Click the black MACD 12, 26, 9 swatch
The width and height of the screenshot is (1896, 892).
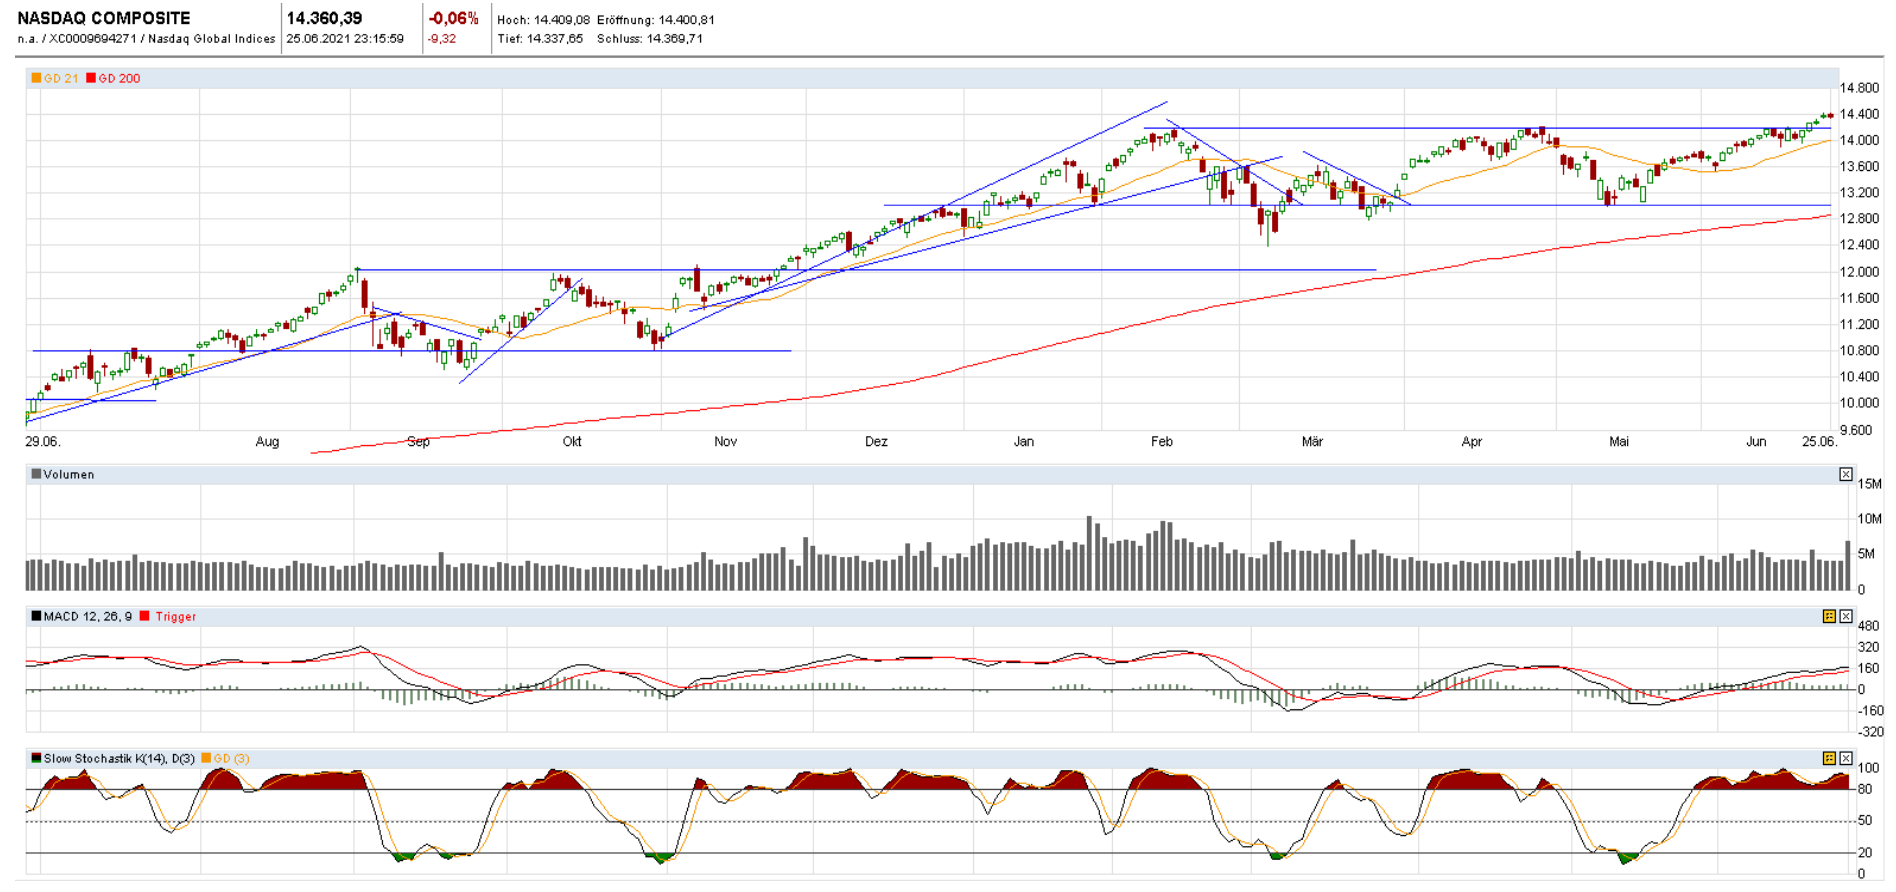36,616
